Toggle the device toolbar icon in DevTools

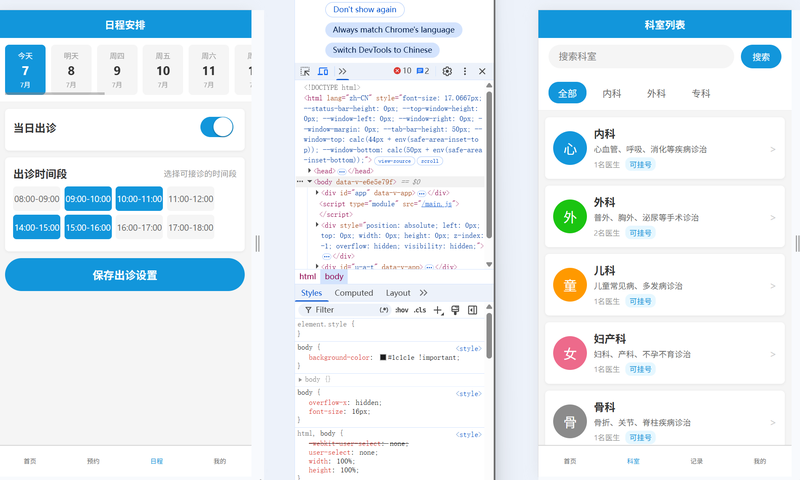[x=323, y=71]
